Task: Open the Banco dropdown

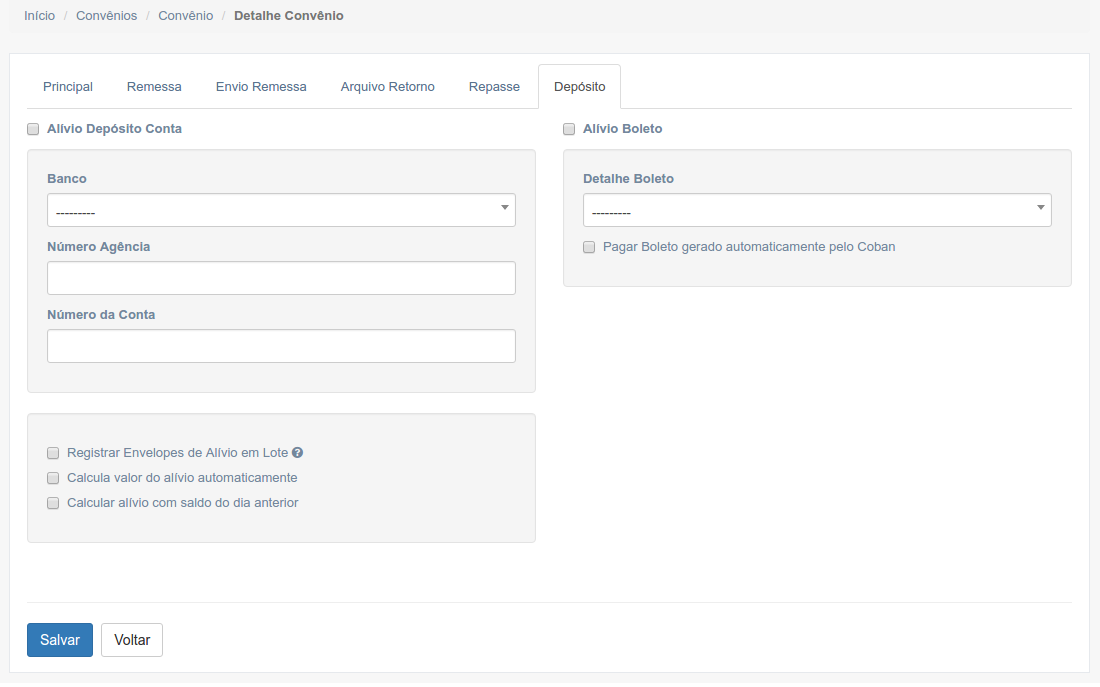Action: (281, 210)
